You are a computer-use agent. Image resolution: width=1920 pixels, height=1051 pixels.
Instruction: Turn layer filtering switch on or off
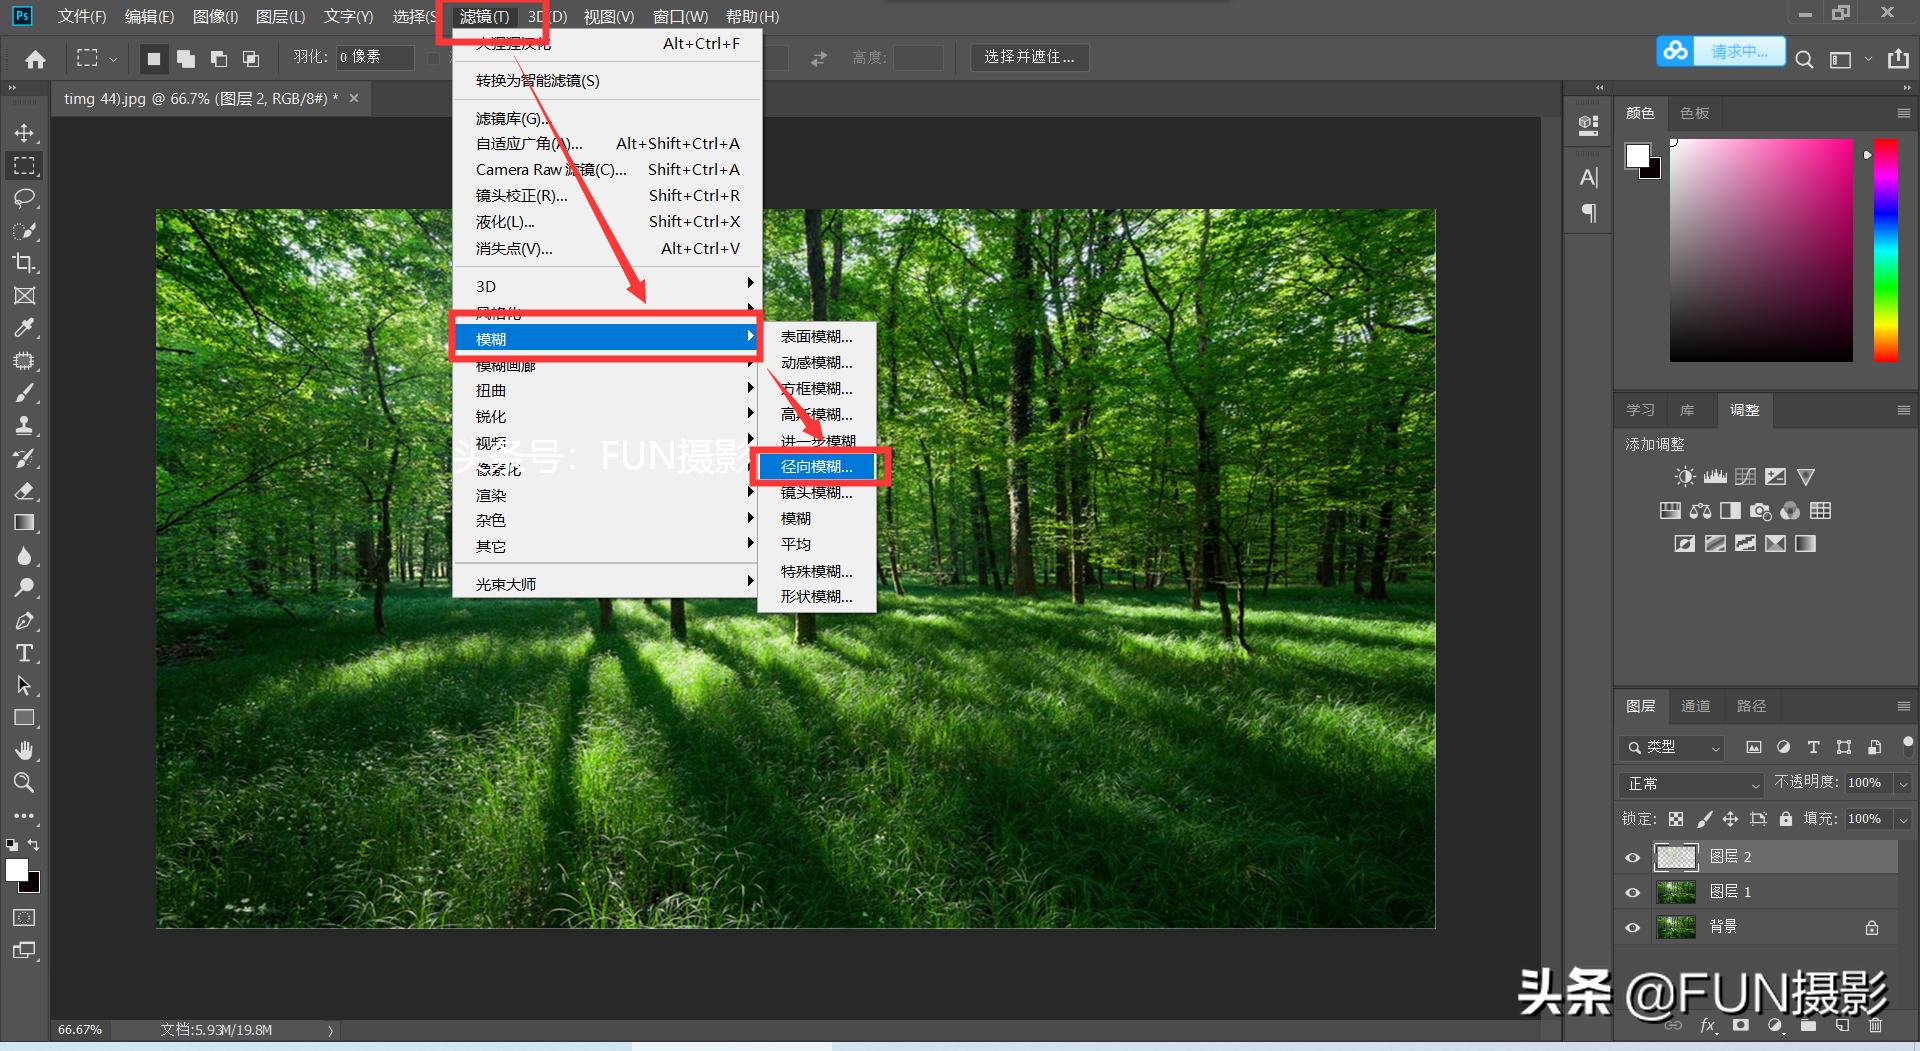click(1907, 746)
